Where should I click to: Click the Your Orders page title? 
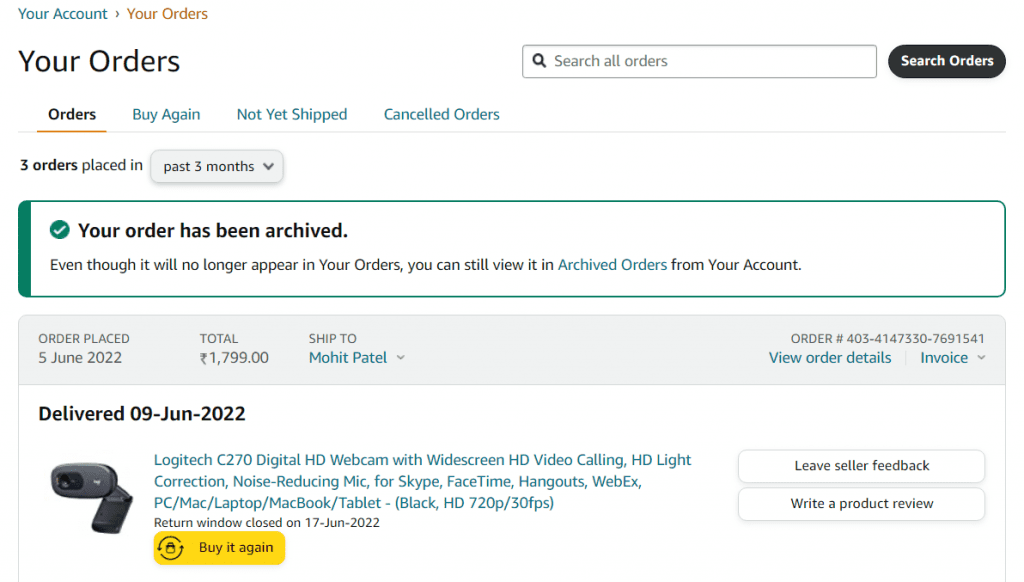(x=99, y=61)
